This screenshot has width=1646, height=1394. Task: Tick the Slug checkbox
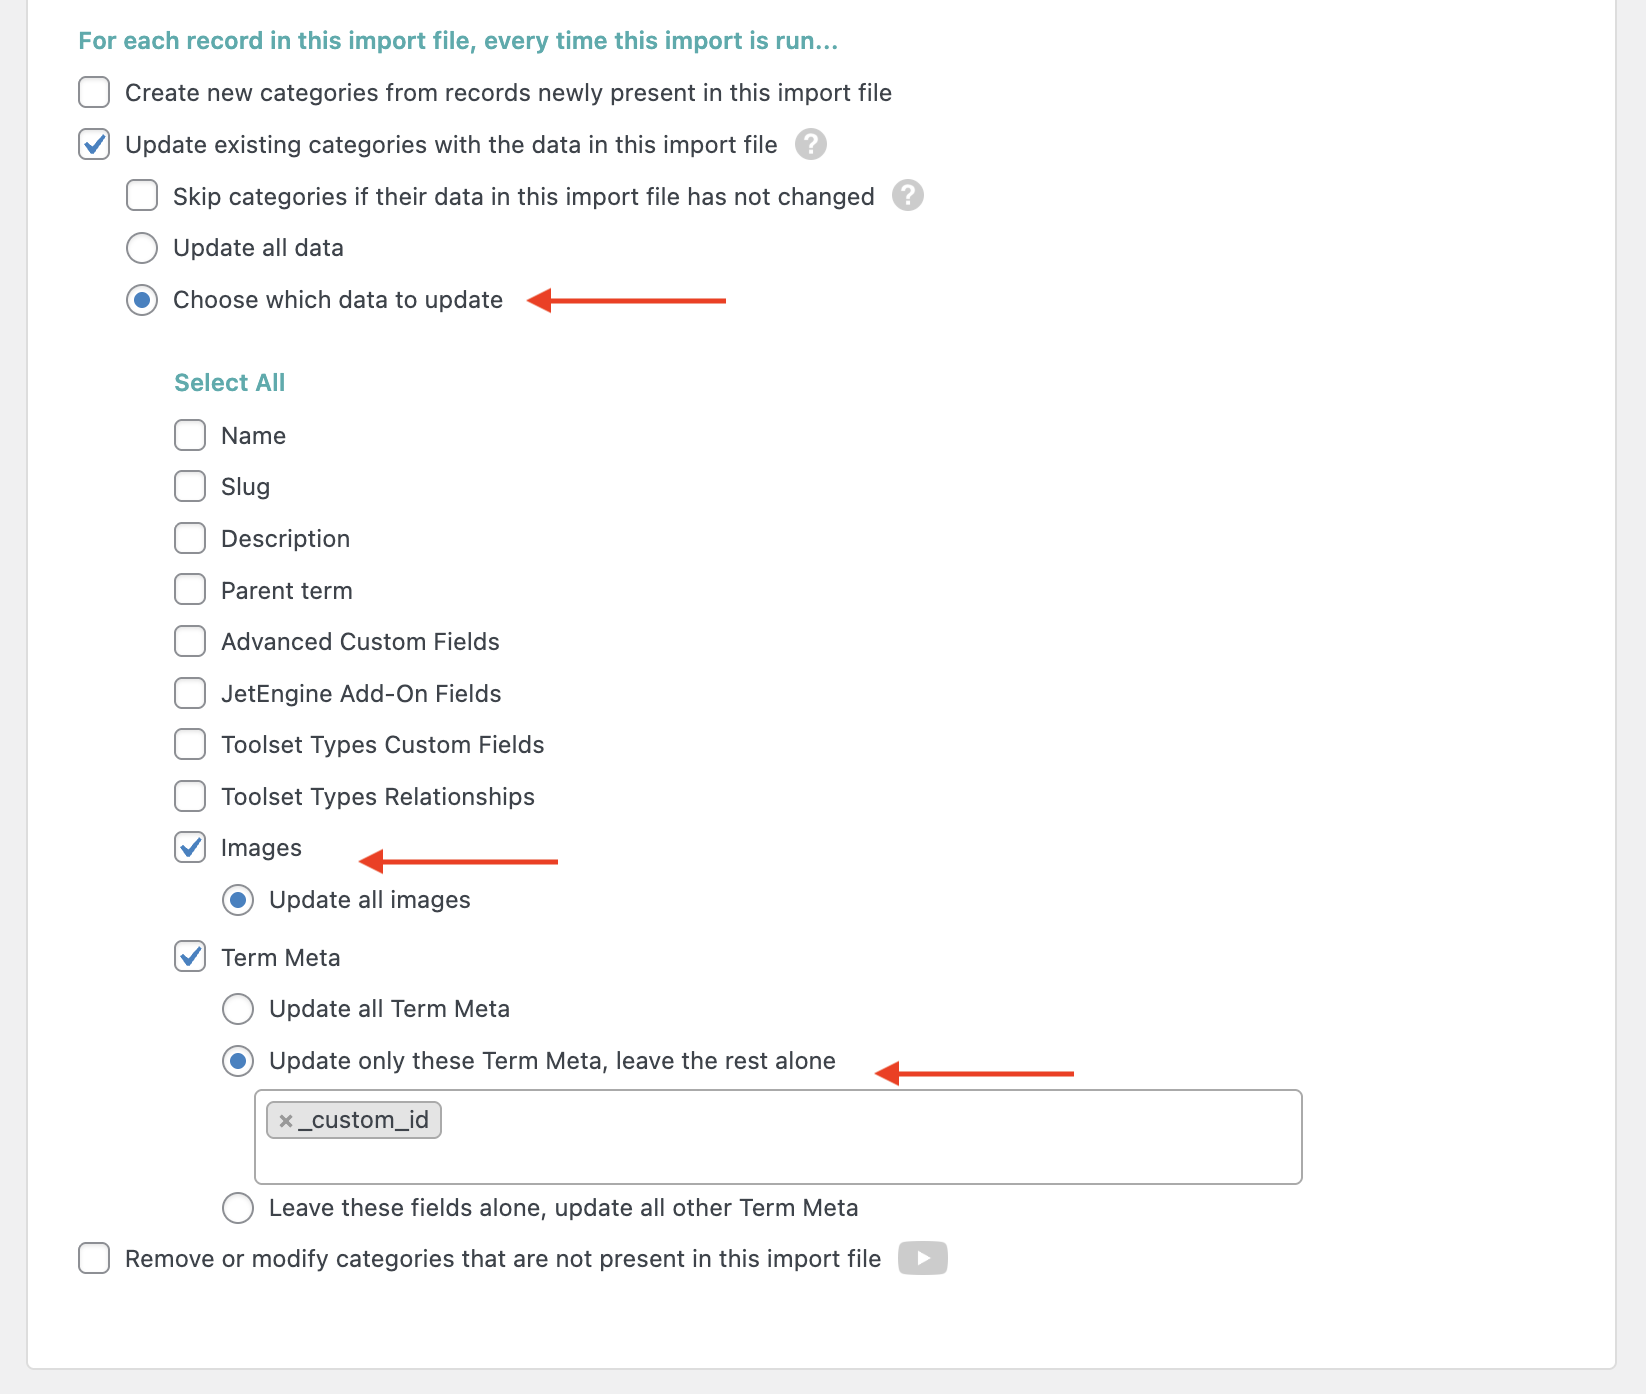point(190,487)
